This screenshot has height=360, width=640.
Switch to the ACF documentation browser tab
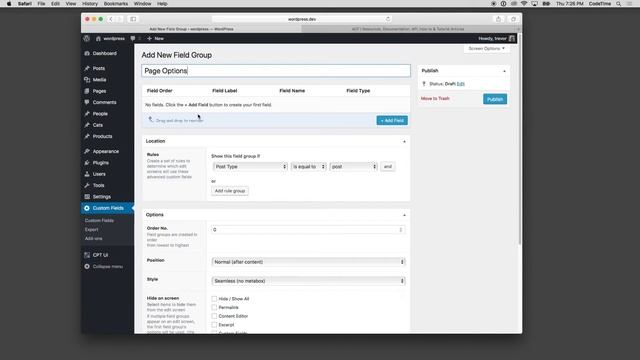408,29
